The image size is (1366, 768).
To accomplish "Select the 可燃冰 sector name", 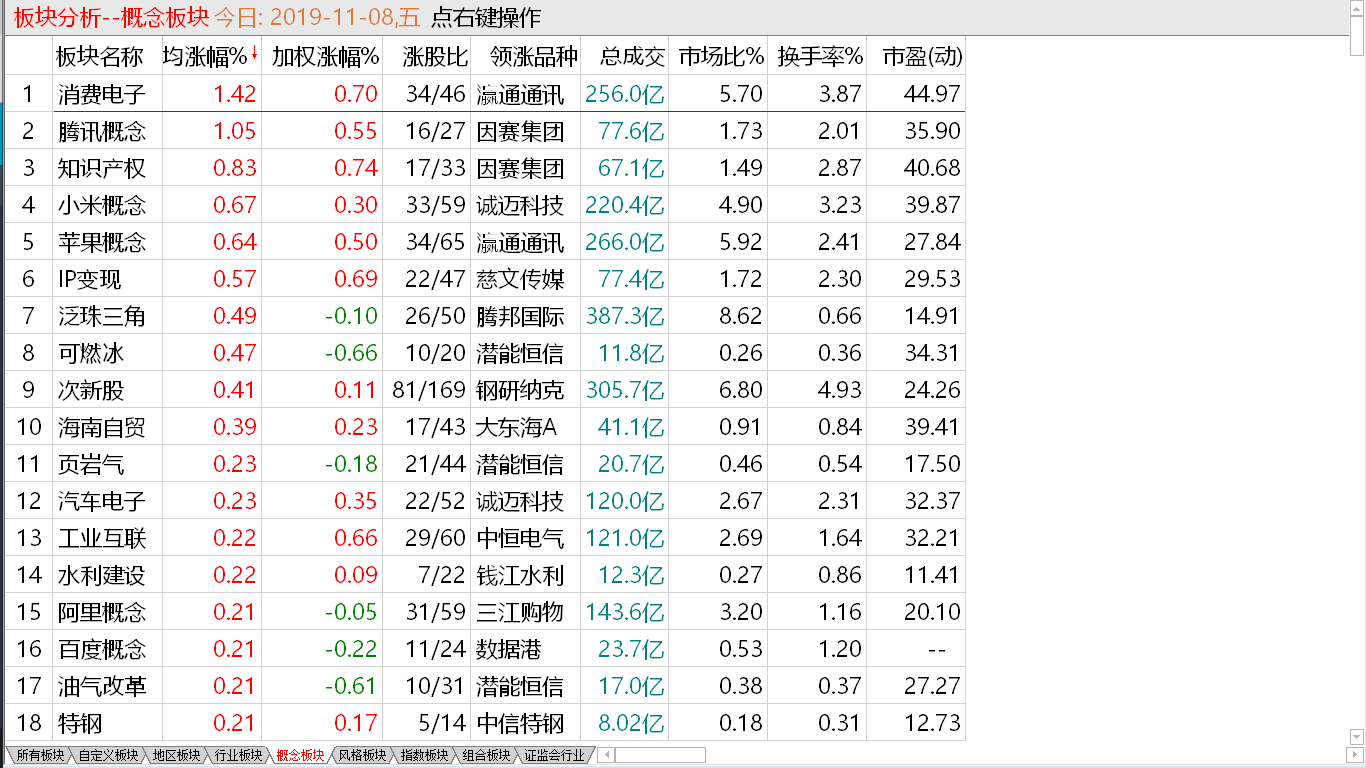I will coord(90,353).
